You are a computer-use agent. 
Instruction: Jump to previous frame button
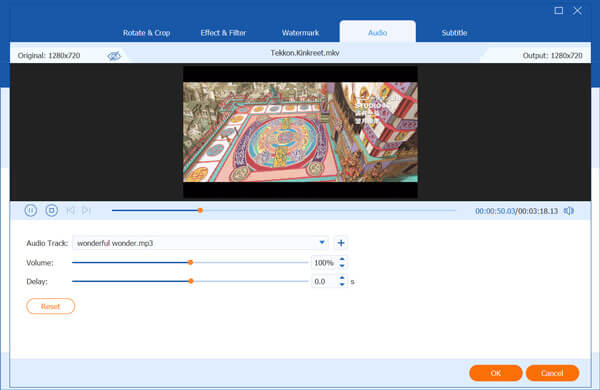tap(70, 211)
